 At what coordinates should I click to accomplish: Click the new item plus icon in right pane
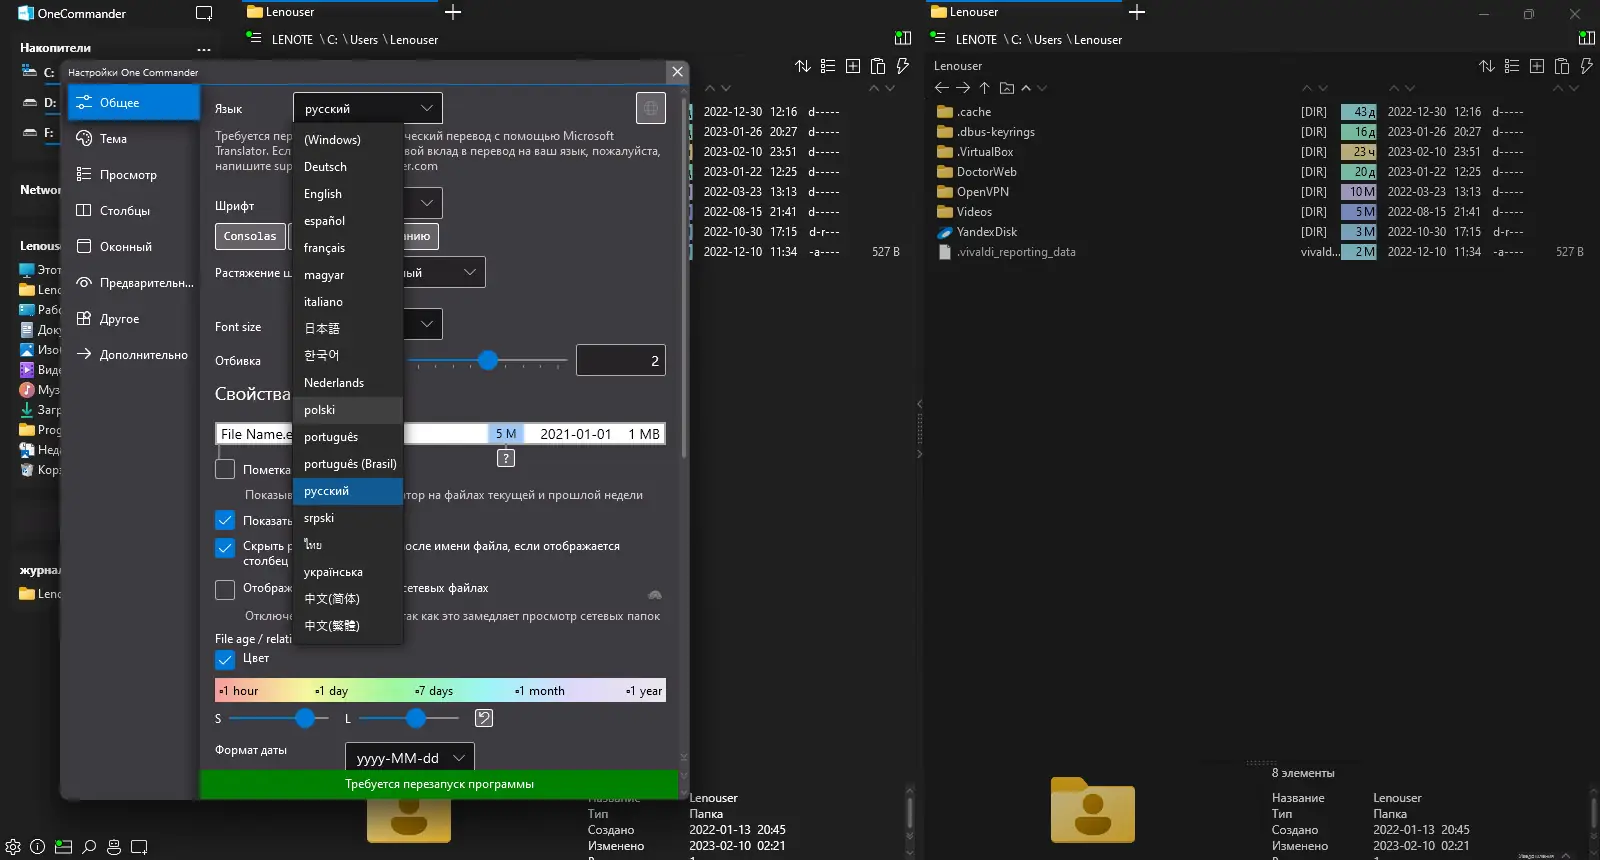1537,66
